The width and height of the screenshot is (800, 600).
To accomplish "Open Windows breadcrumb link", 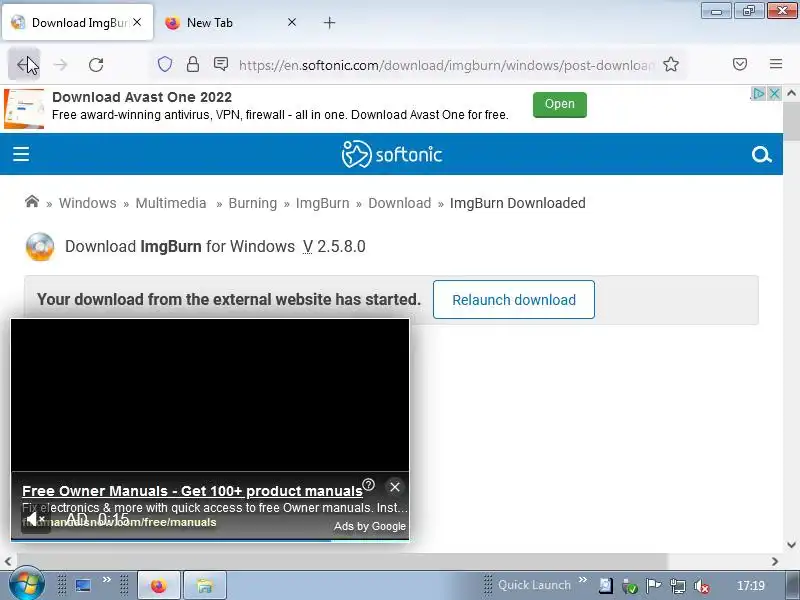I will click(x=88, y=203).
